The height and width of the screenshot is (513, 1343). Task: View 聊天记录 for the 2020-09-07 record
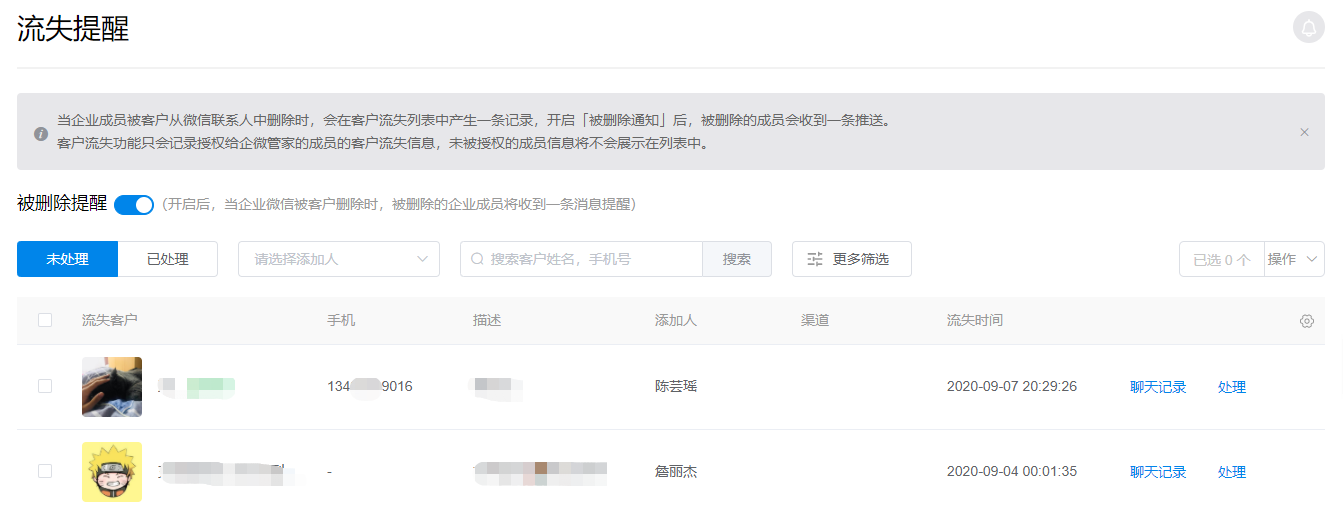click(1157, 387)
